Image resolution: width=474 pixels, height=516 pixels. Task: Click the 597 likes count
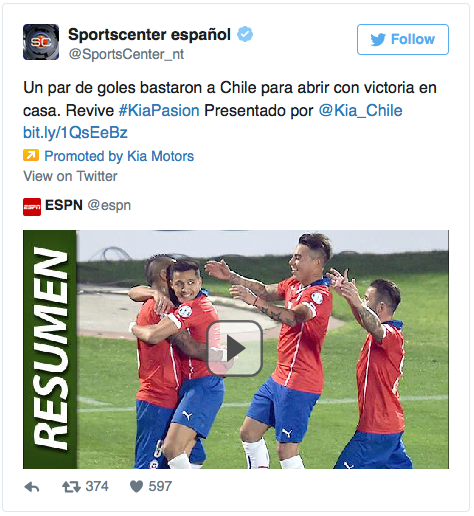(160, 486)
